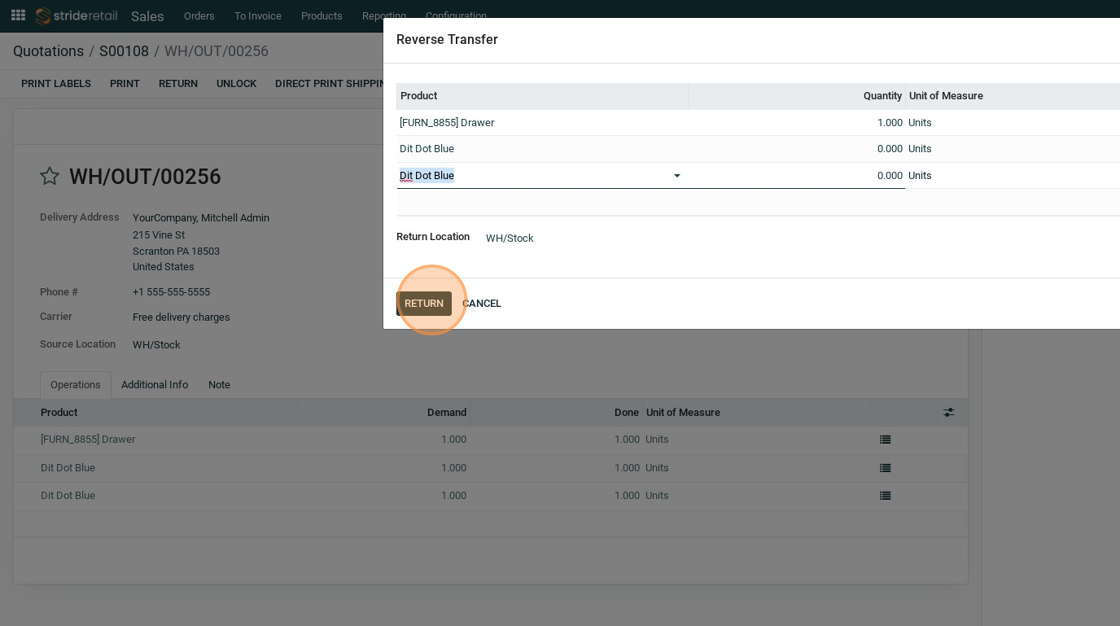
Task: Click CANCEL in Reverse Transfer dialog
Action: pyautogui.click(x=481, y=303)
